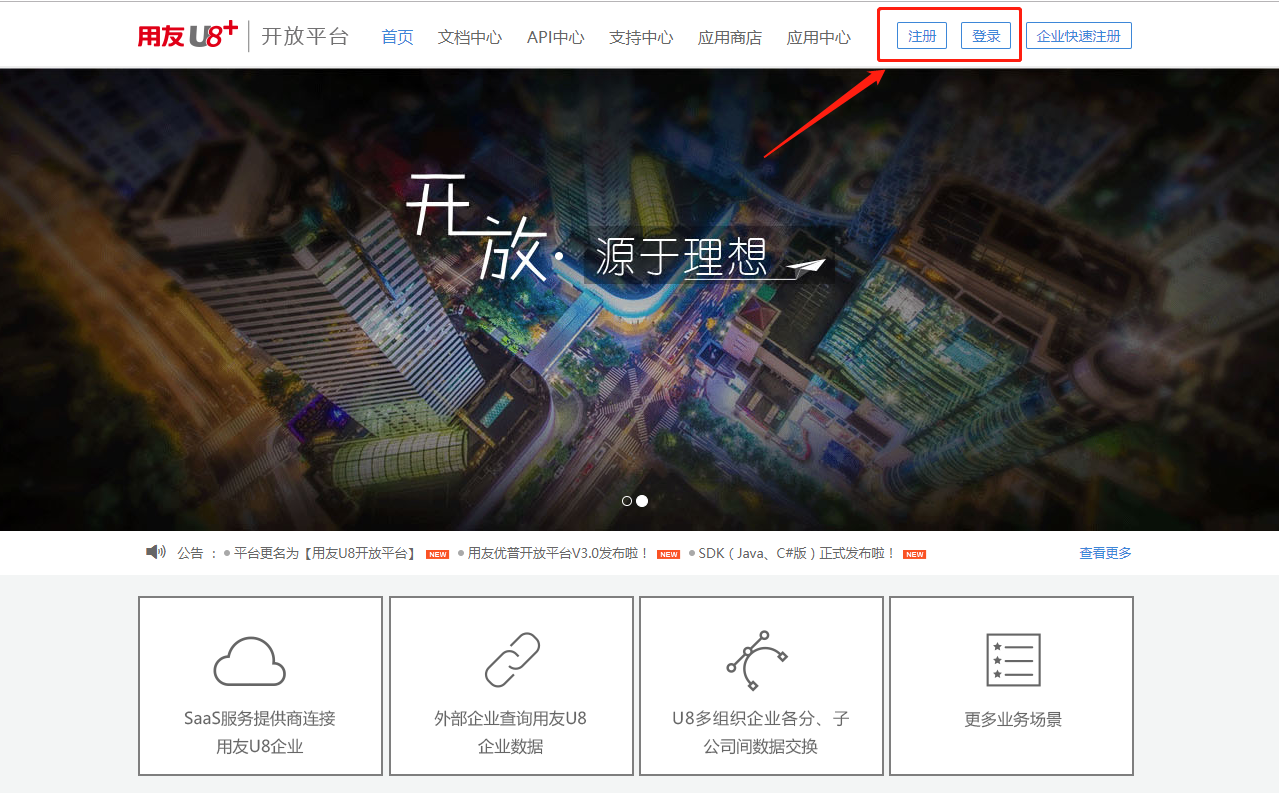Screen dimensions: 1279x793
Task: Navigate to 支持中心
Action: coord(641,36)
